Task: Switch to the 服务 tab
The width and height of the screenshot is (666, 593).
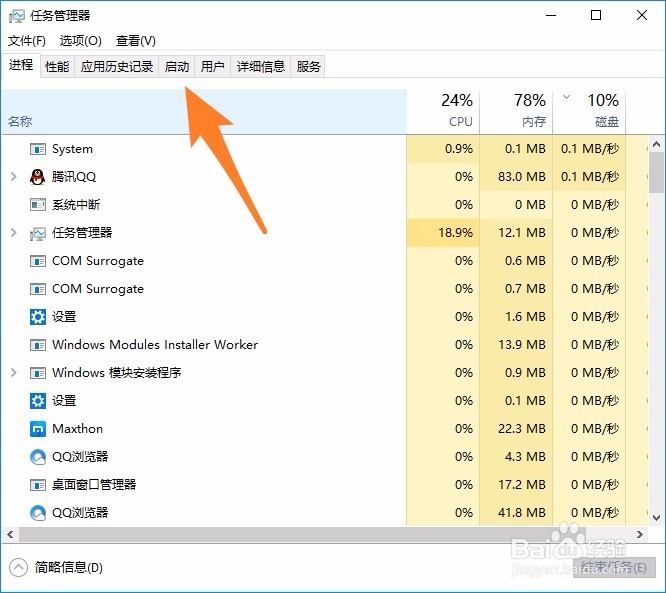Action: pyautogui.click(x=308, y=66)
